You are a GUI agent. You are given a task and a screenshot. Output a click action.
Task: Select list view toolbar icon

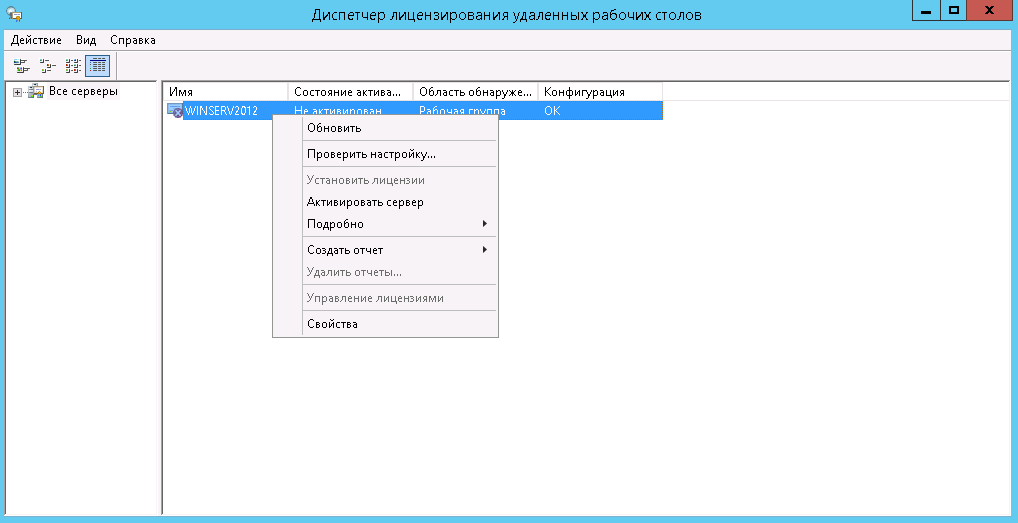click(x=72, y=66)
